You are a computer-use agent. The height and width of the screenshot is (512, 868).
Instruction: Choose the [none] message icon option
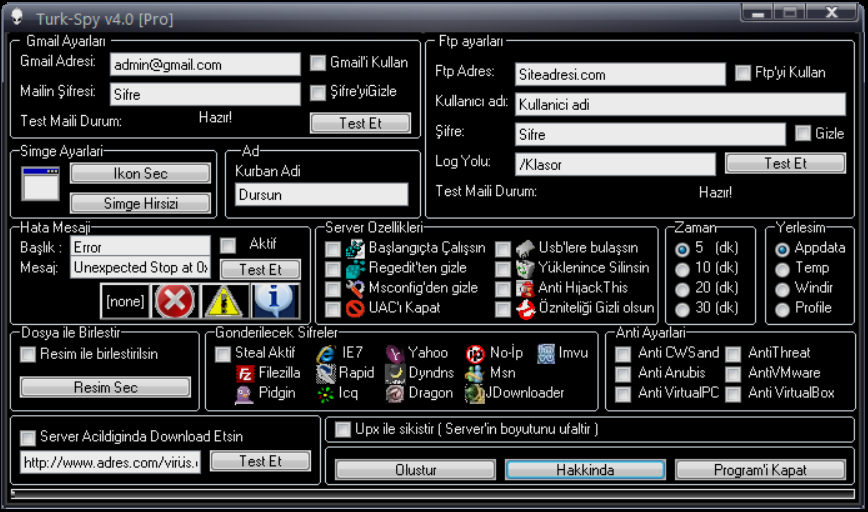[x=125, y=301]
